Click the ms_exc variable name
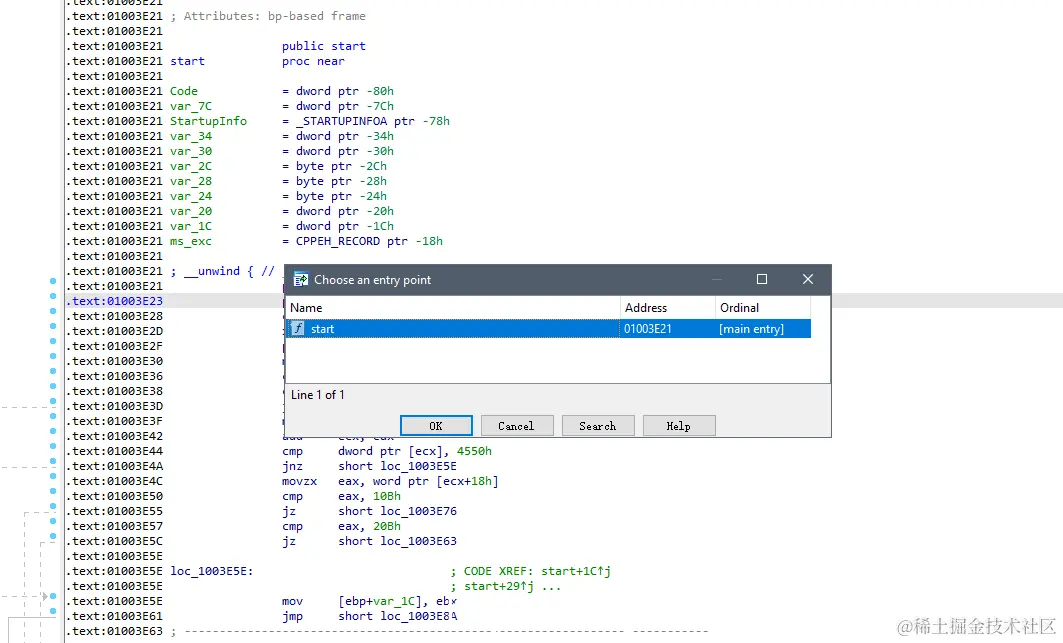This screenshot has height=643, width=1063. click(x=190, y=241)
